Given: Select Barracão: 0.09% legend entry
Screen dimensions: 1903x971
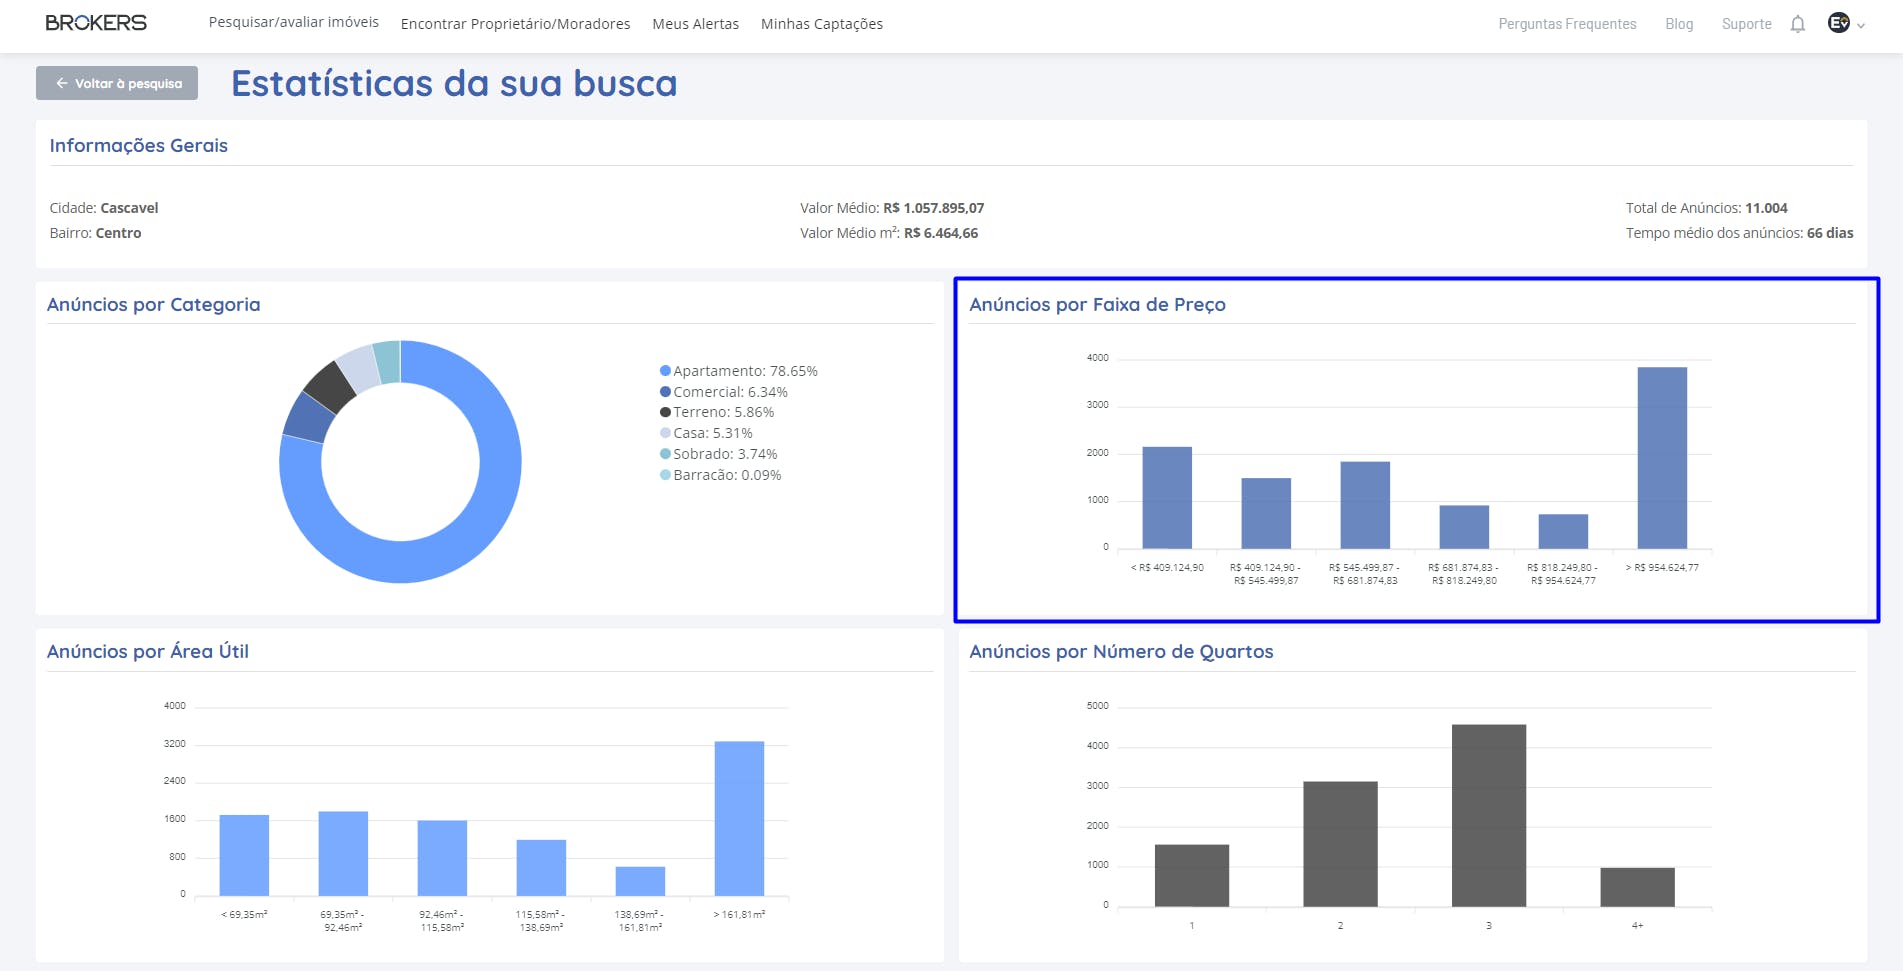Looking at the screenshot, I should click(x=721, y=475).
